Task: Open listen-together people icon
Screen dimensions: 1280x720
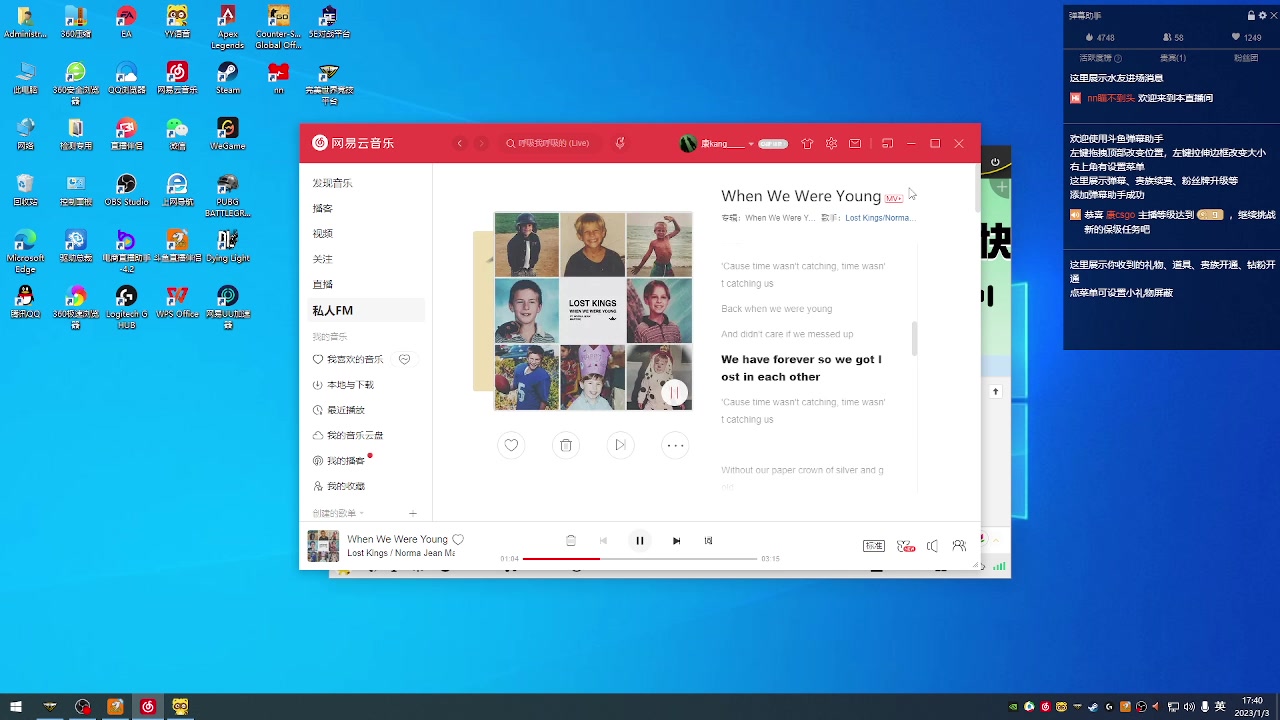Action: click(959, 546)
